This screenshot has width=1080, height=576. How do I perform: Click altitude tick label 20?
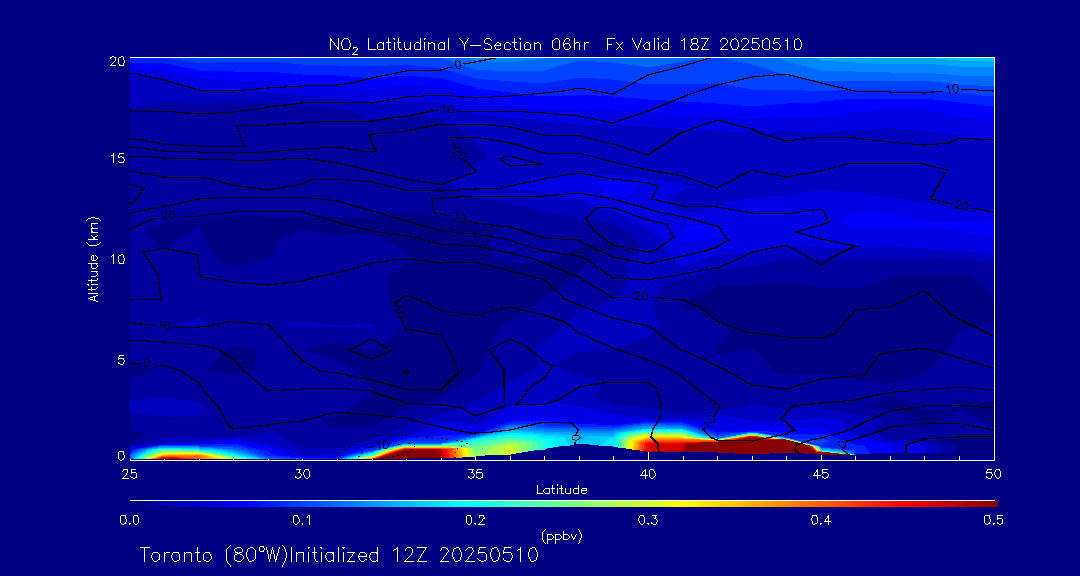(116, 61)
